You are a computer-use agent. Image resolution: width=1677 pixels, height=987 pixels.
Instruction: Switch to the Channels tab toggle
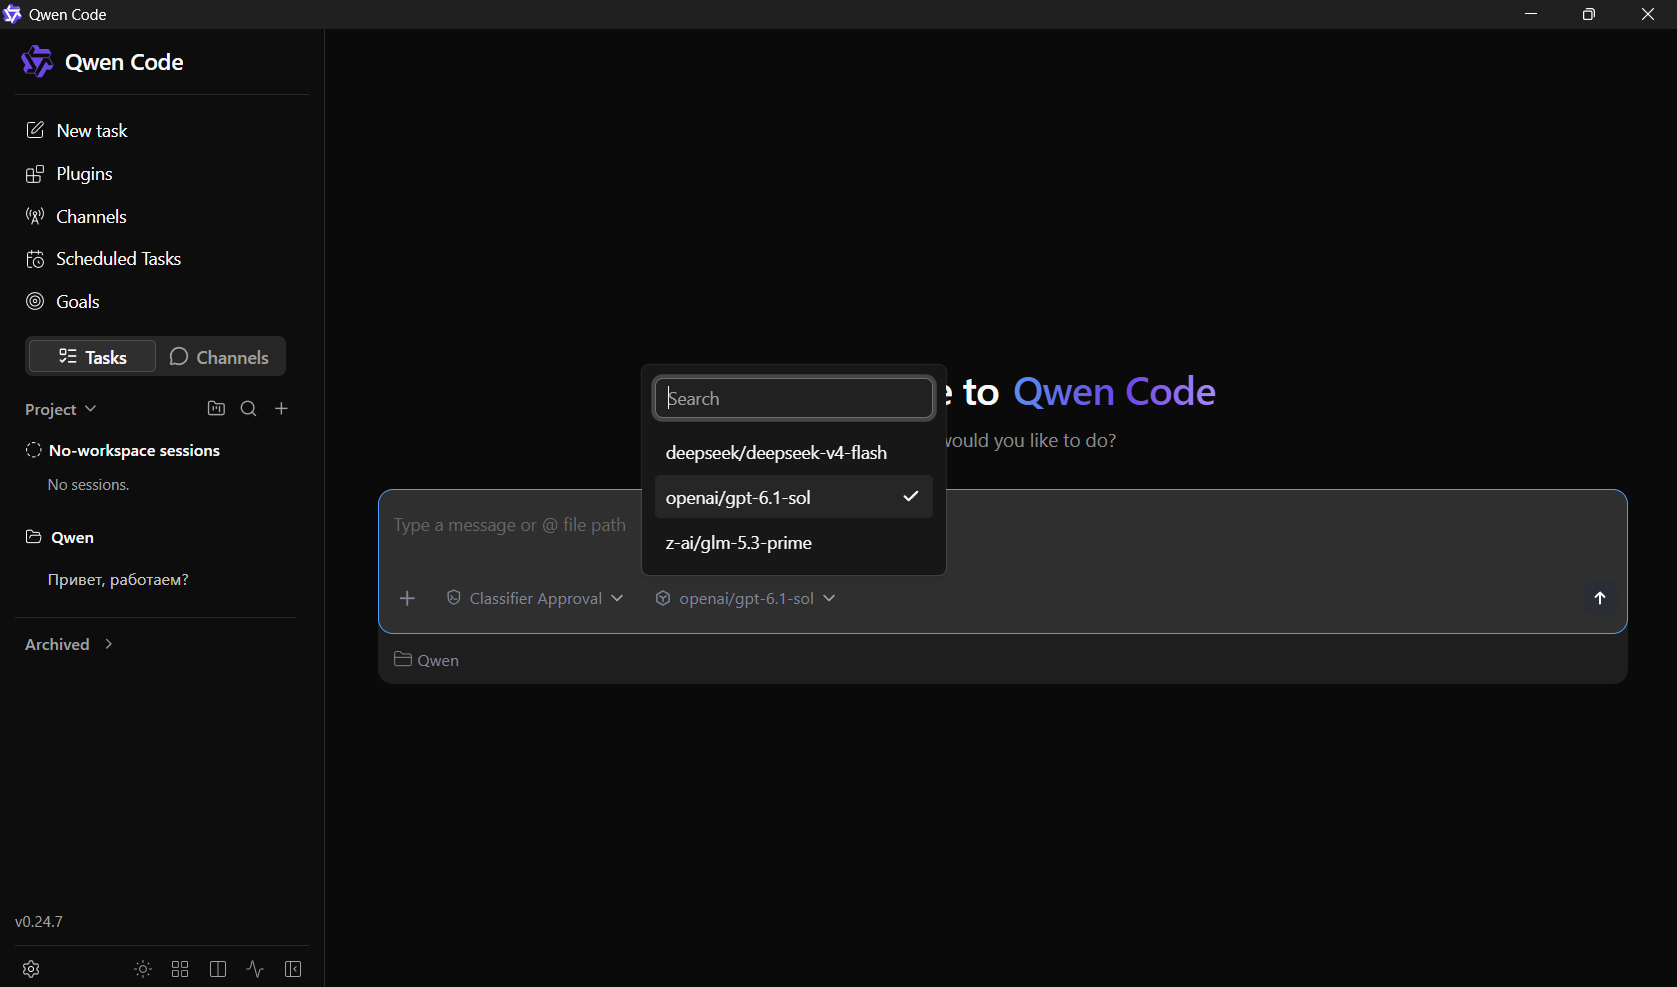(x=219, y=357)
